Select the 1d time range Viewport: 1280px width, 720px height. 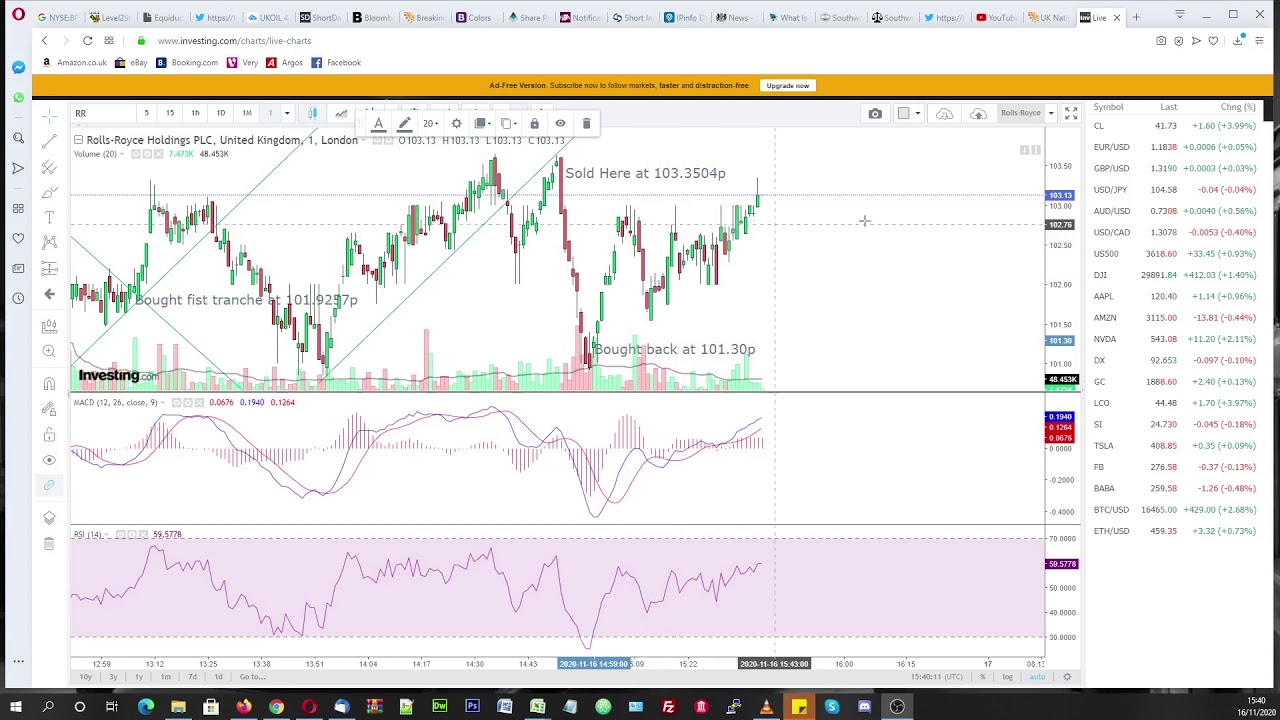218,677
